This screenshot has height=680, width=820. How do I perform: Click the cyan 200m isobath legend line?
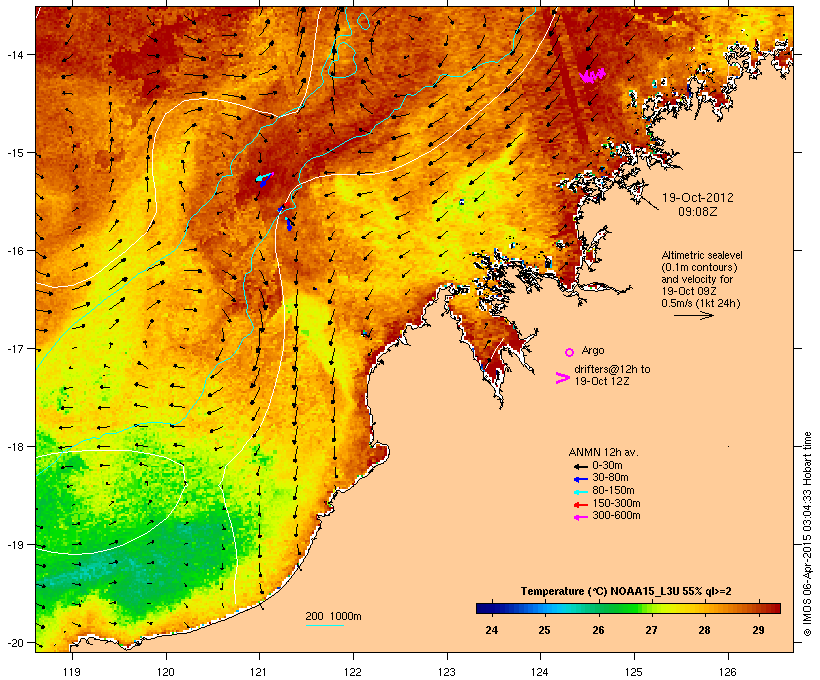pos(325,625)
